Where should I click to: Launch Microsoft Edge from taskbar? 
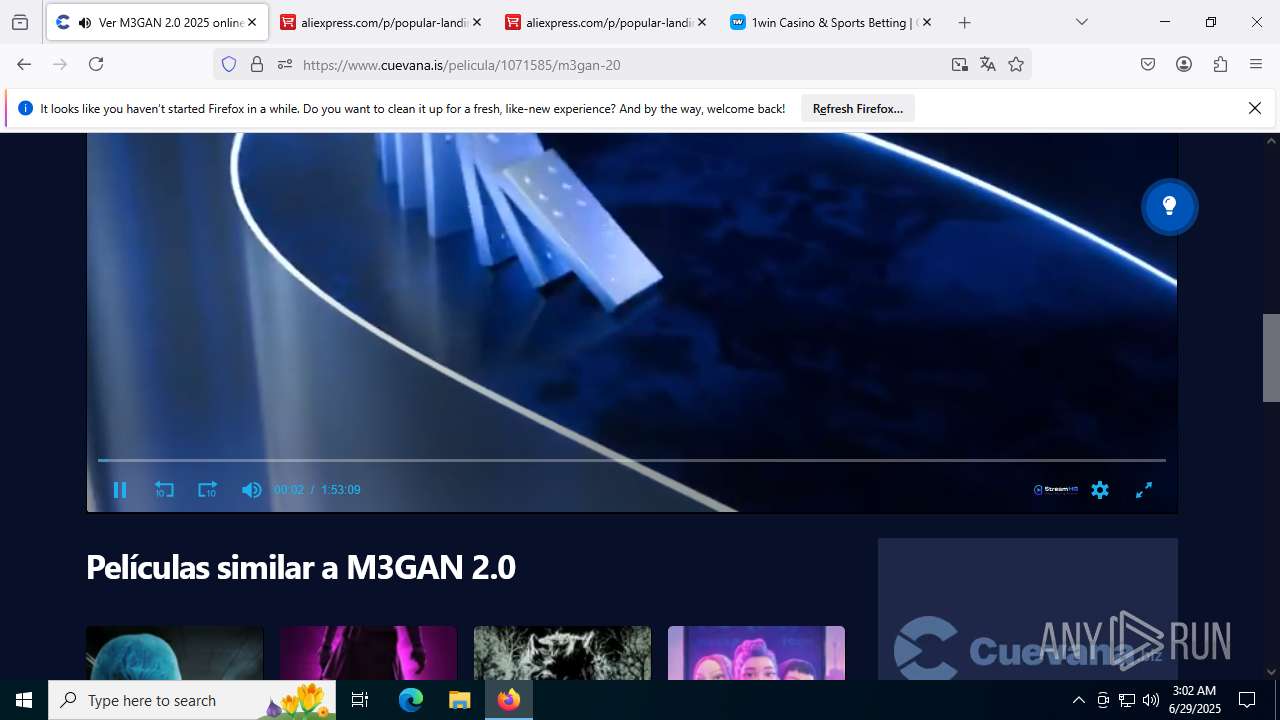411,700
